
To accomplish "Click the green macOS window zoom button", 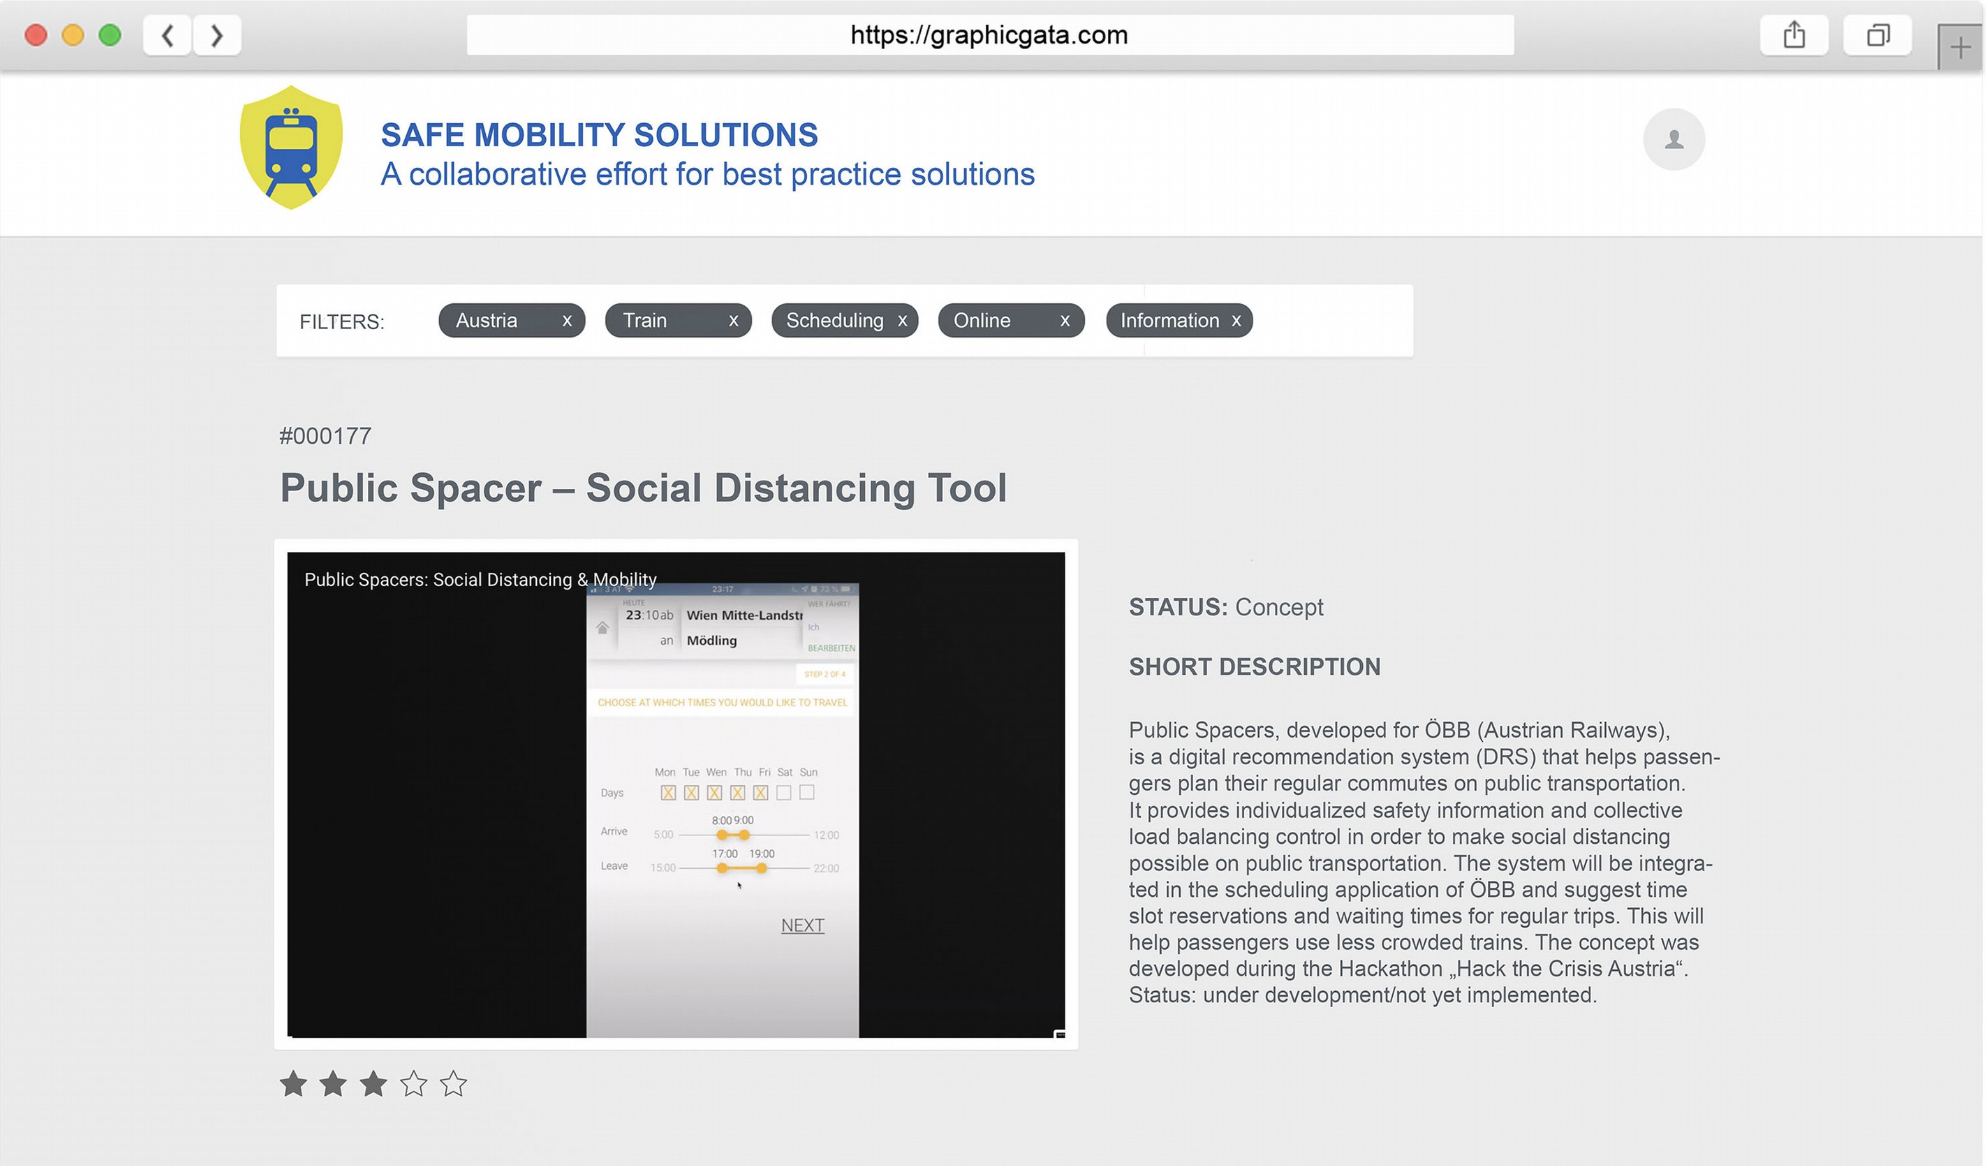I will click(110, 35).
